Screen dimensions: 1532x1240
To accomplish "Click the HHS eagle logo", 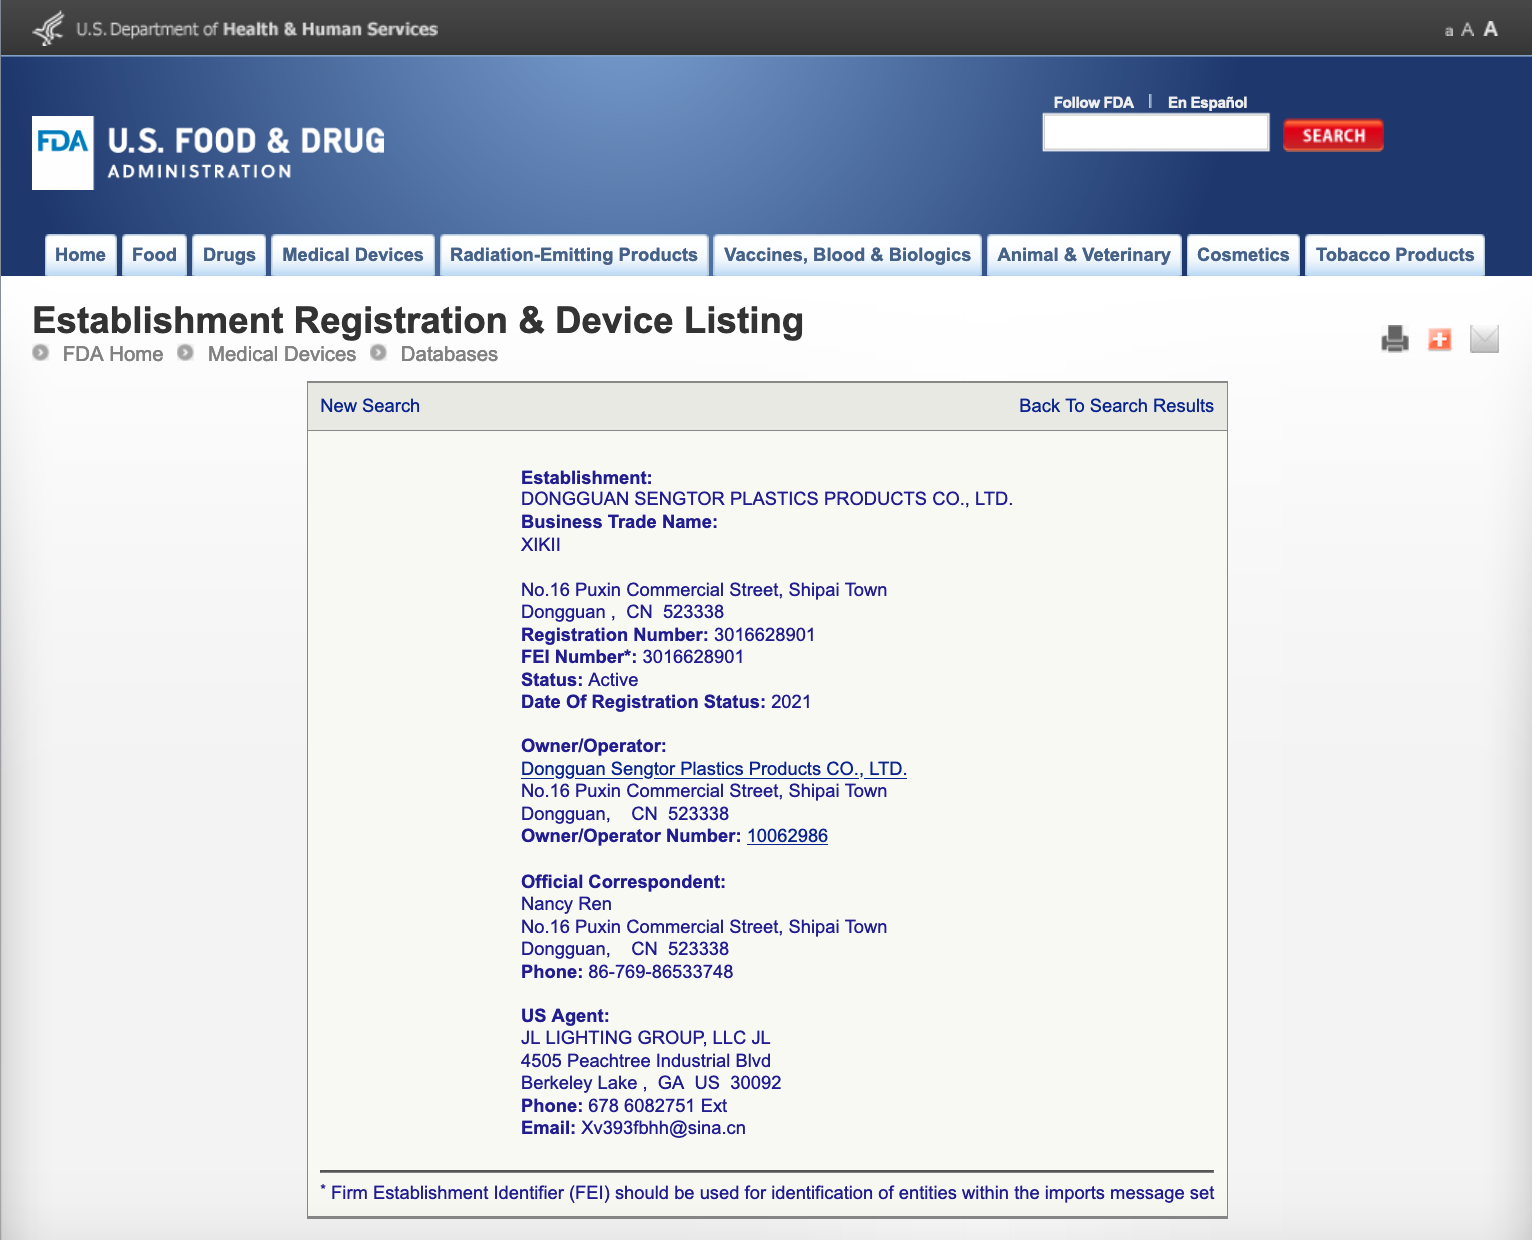I will click(x=48, y=29).
